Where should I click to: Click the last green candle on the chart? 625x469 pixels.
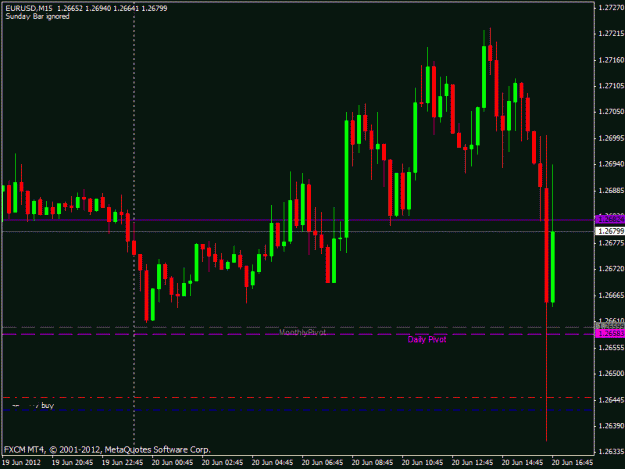[x=553, y=267]
